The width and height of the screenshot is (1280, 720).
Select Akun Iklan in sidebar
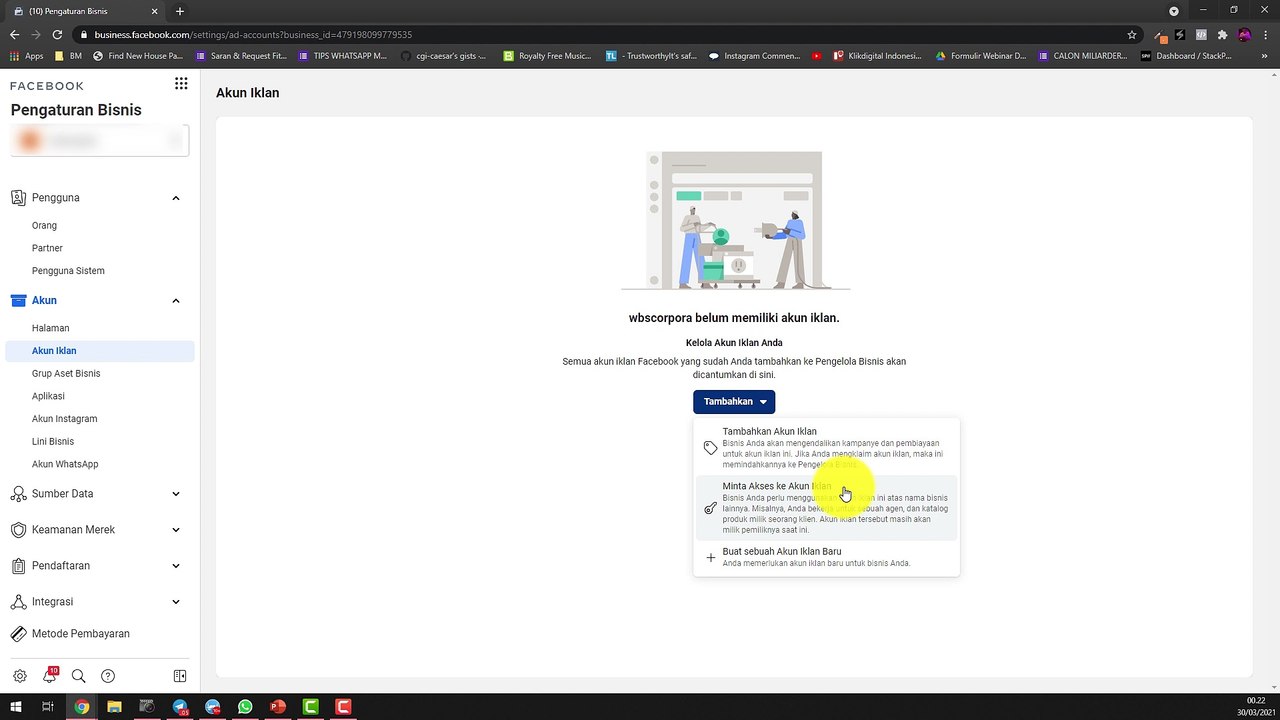100,351
